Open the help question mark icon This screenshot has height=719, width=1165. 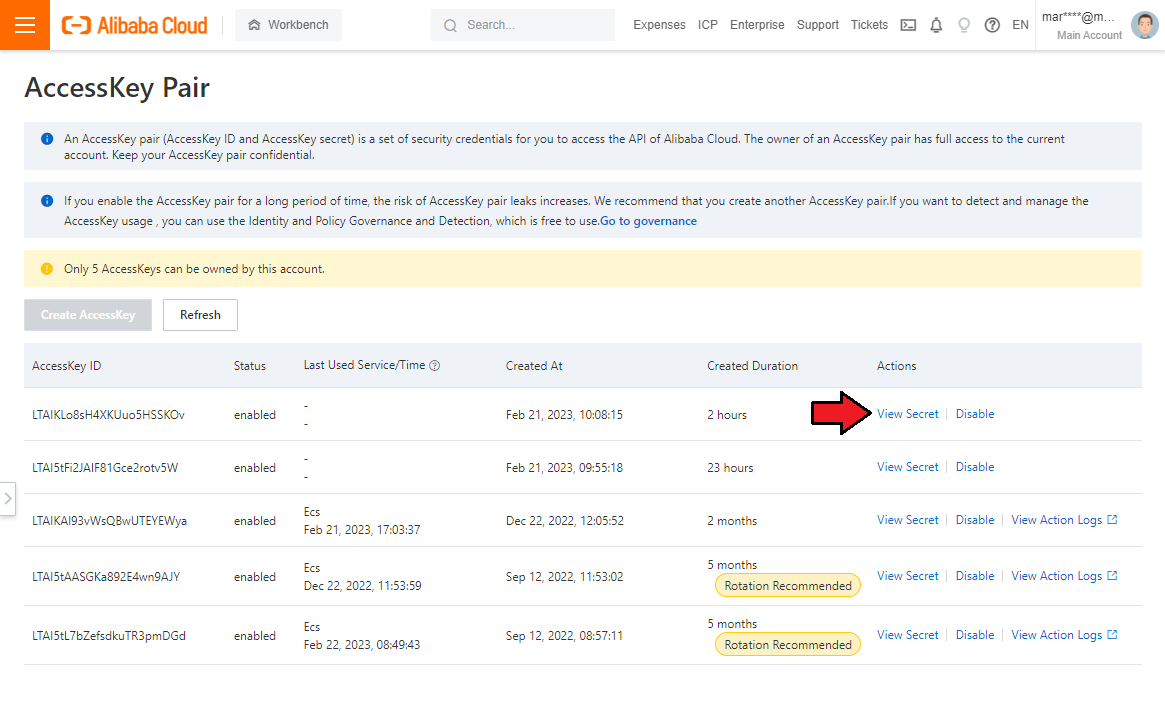pos(992,25)
